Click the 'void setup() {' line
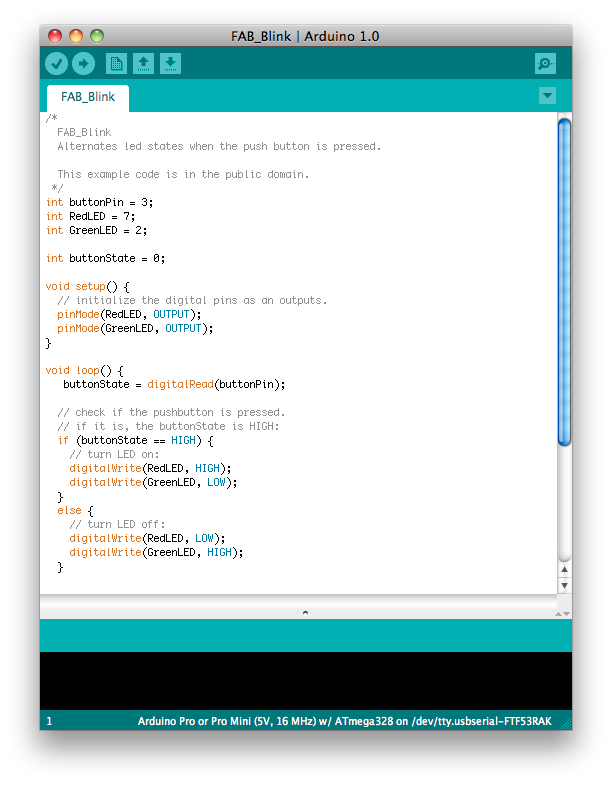This screenshot has height=785, width=612. pos(88,286)
